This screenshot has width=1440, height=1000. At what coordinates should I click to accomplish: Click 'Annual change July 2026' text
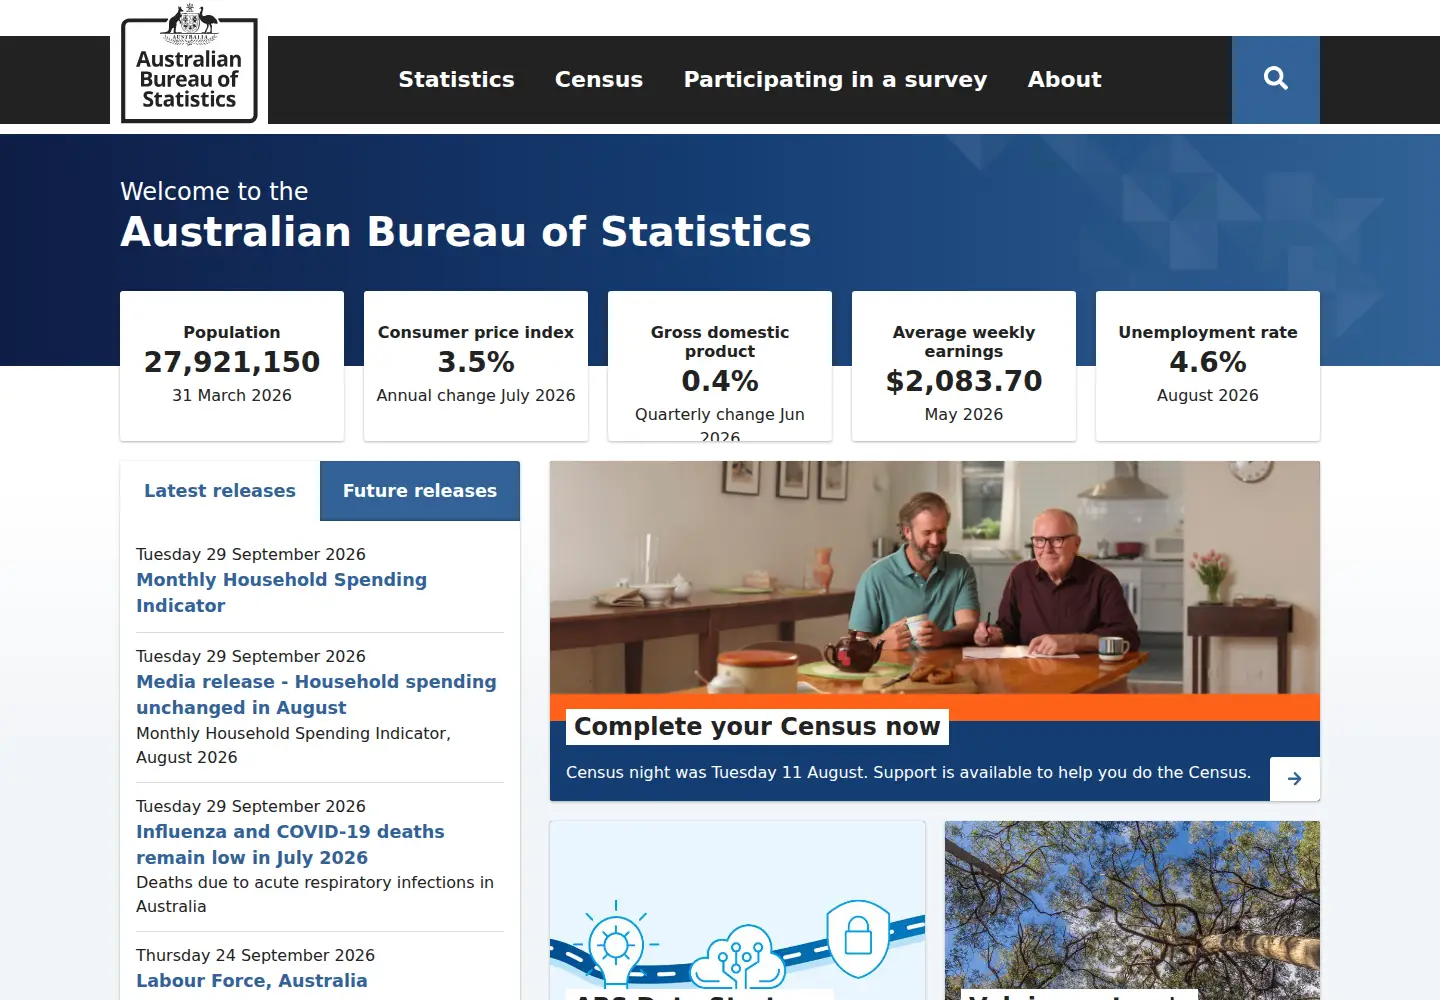476,396
